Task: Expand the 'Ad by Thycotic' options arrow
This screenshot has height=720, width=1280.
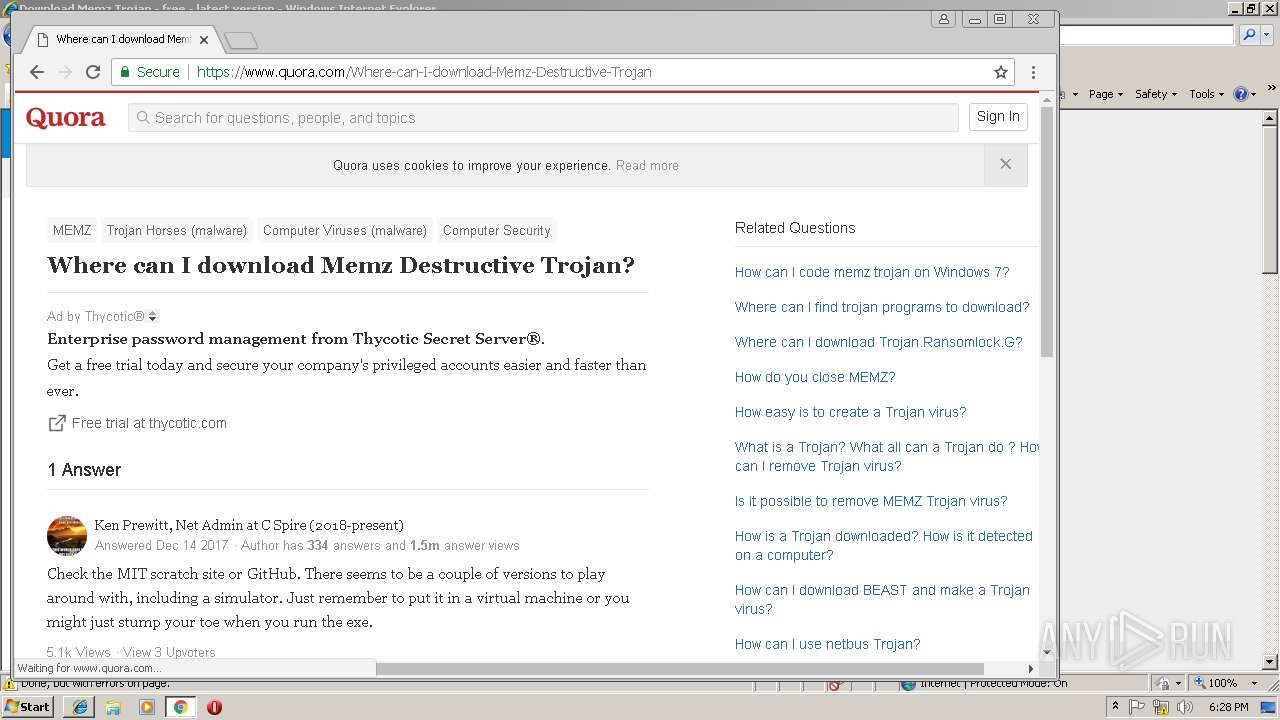Action: tap(153, 317)
